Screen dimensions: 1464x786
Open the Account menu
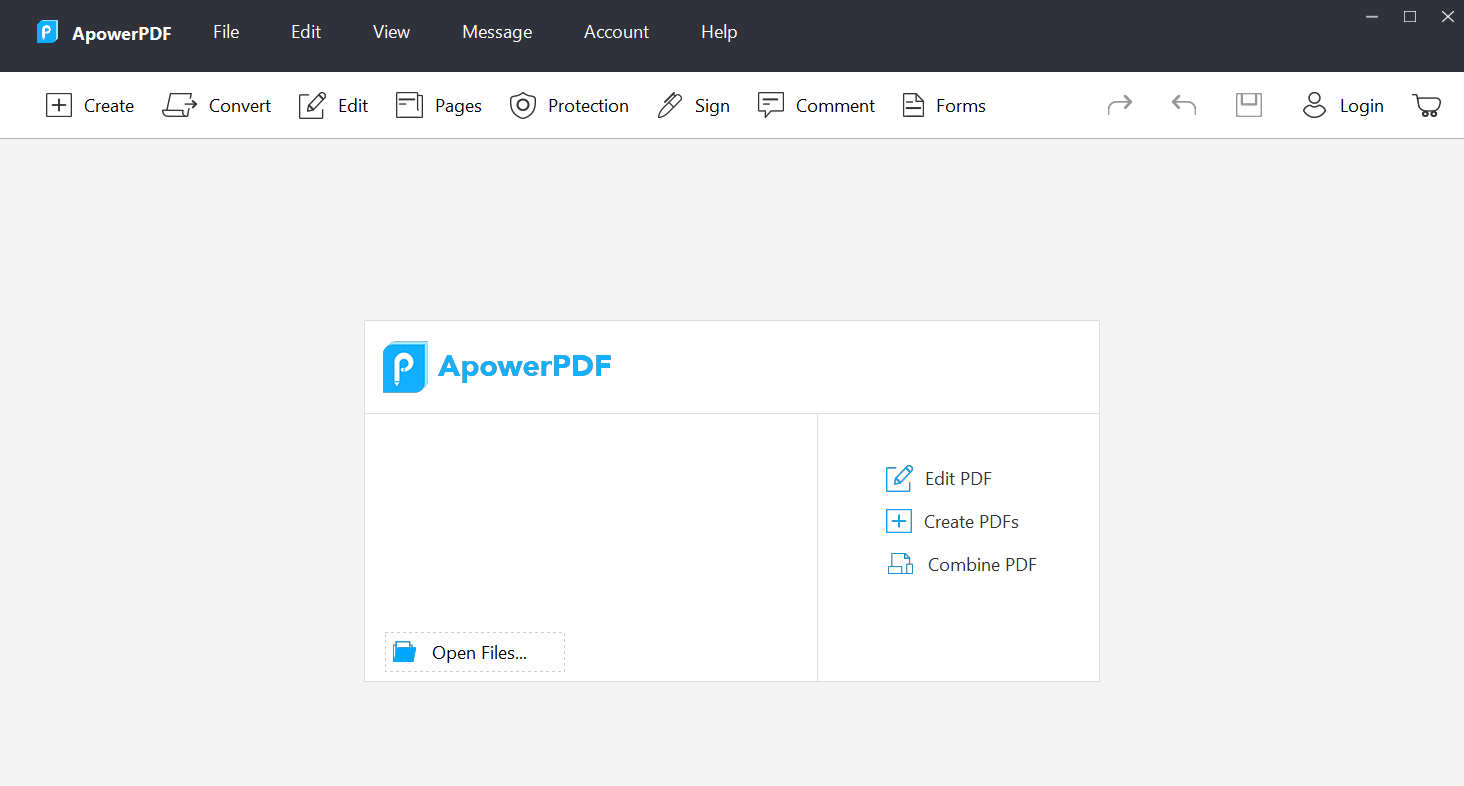(616, 32)
